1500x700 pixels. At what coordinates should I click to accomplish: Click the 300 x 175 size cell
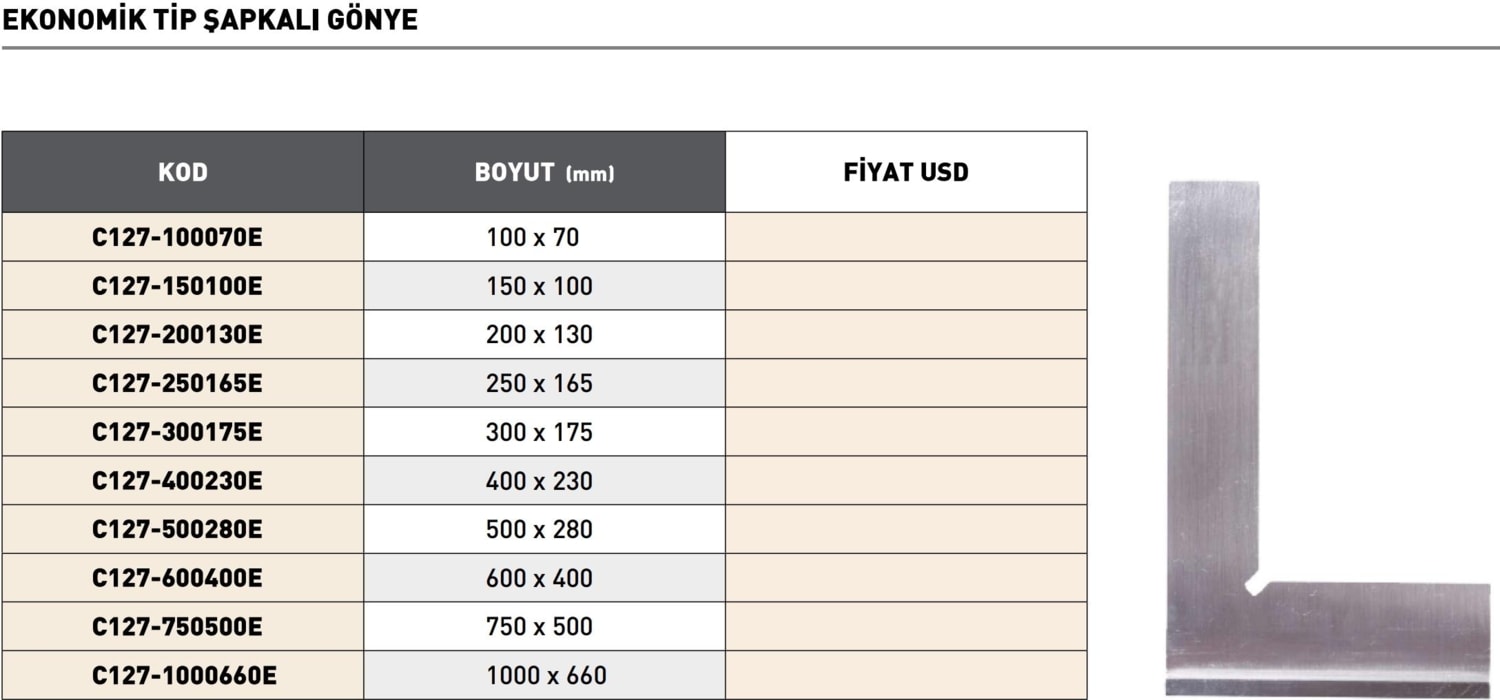539,432
